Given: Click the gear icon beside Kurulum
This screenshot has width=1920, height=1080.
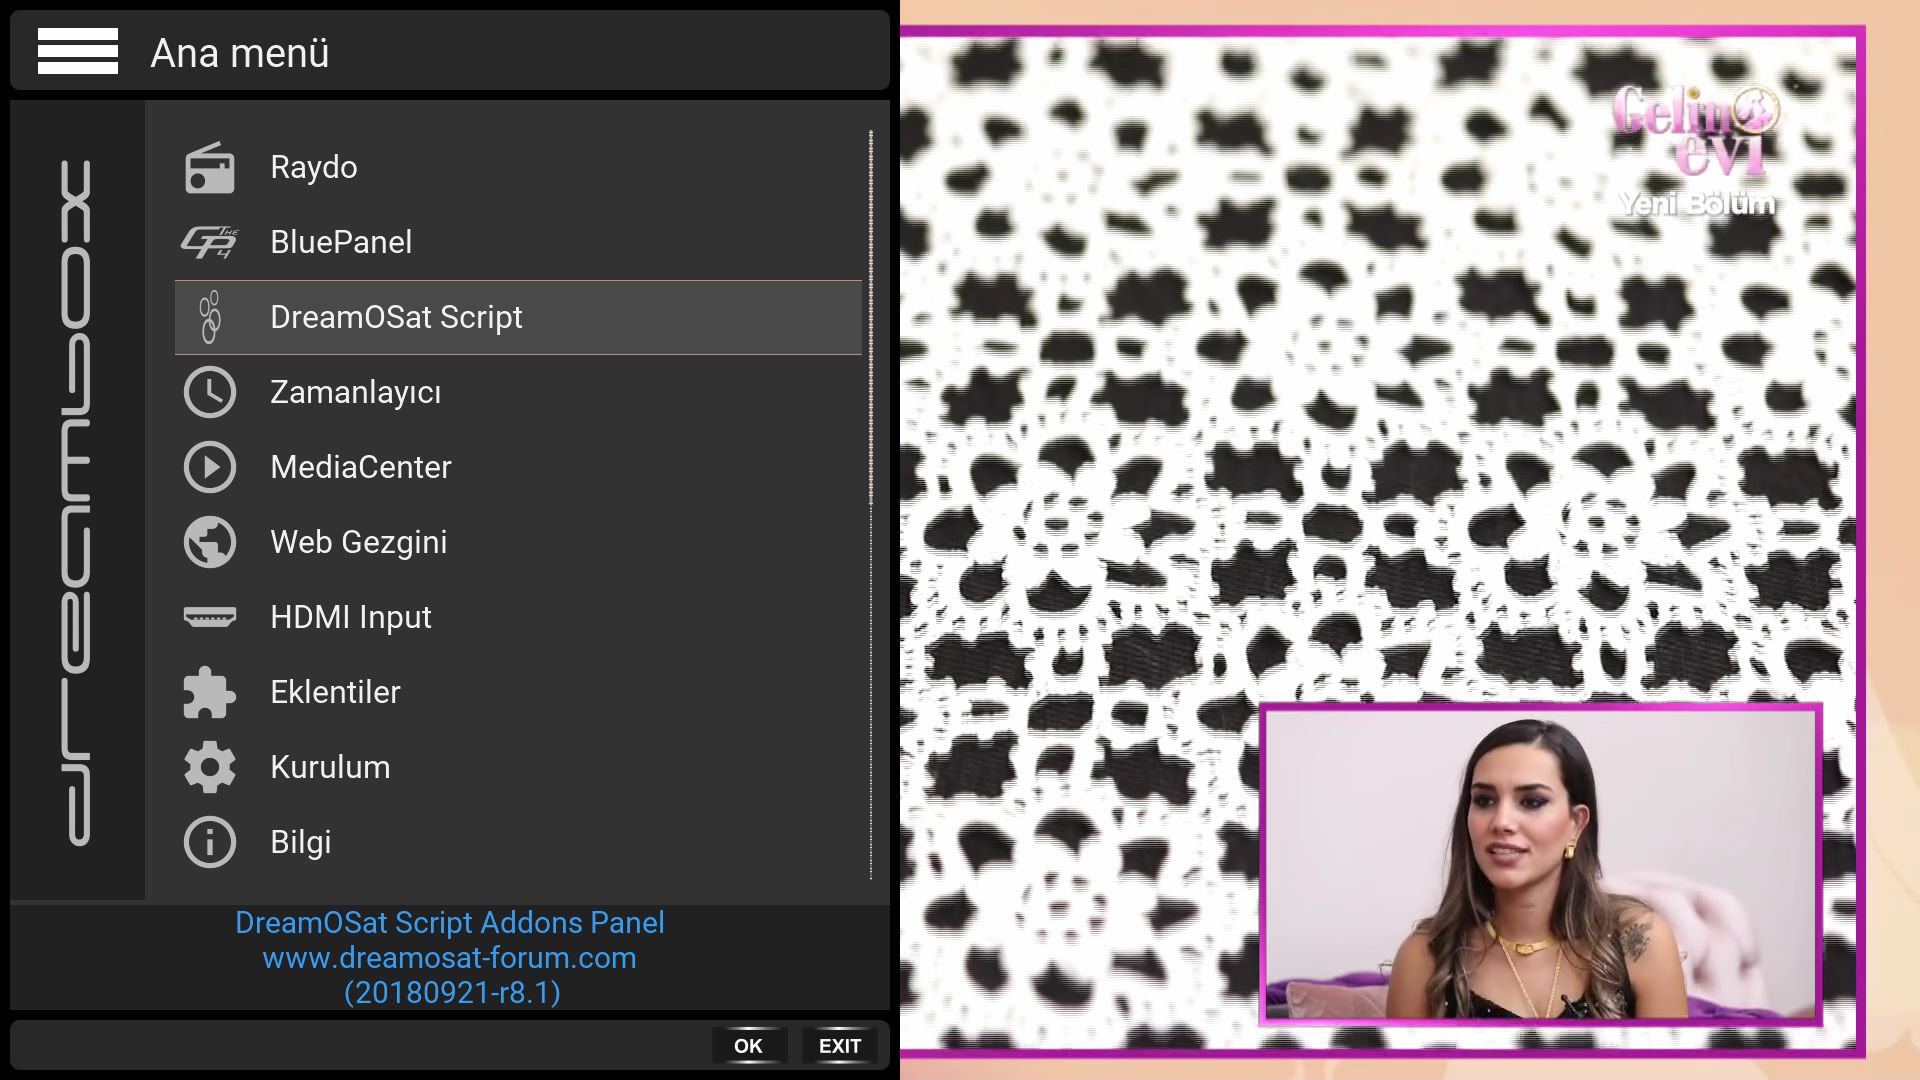Looking at the screenshot, I should (210, 767).
